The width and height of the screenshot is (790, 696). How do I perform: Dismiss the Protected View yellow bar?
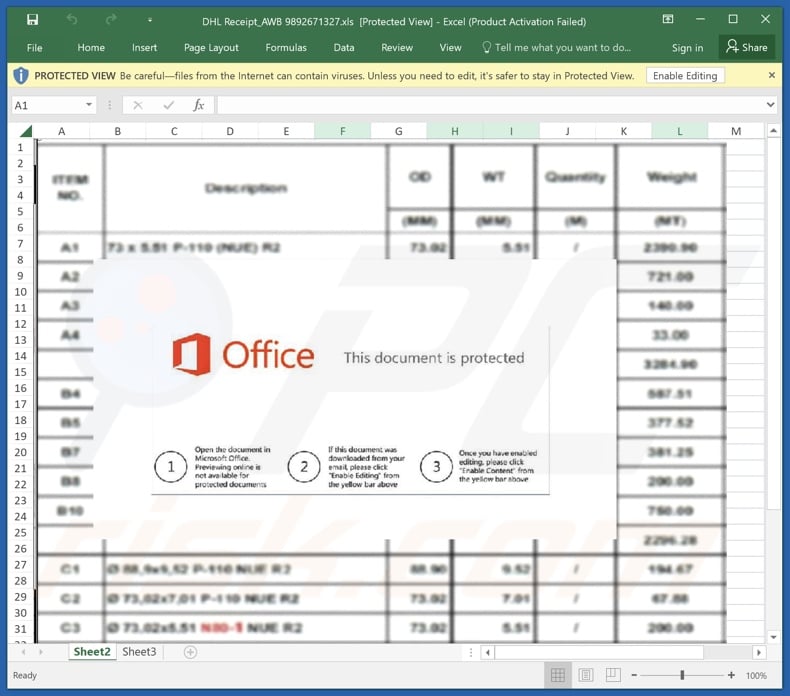coord(771,75)
